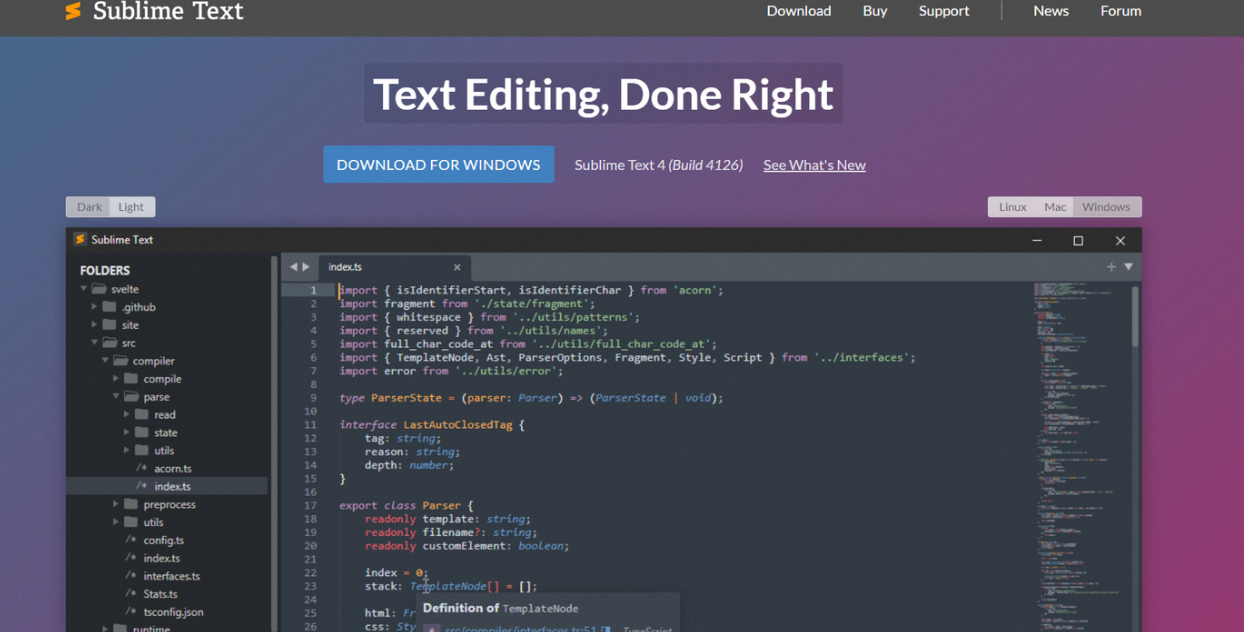The height and width of the screenshot is (632, 1244).
Task: Click the src folder icon
Action: tap(110, 343)
